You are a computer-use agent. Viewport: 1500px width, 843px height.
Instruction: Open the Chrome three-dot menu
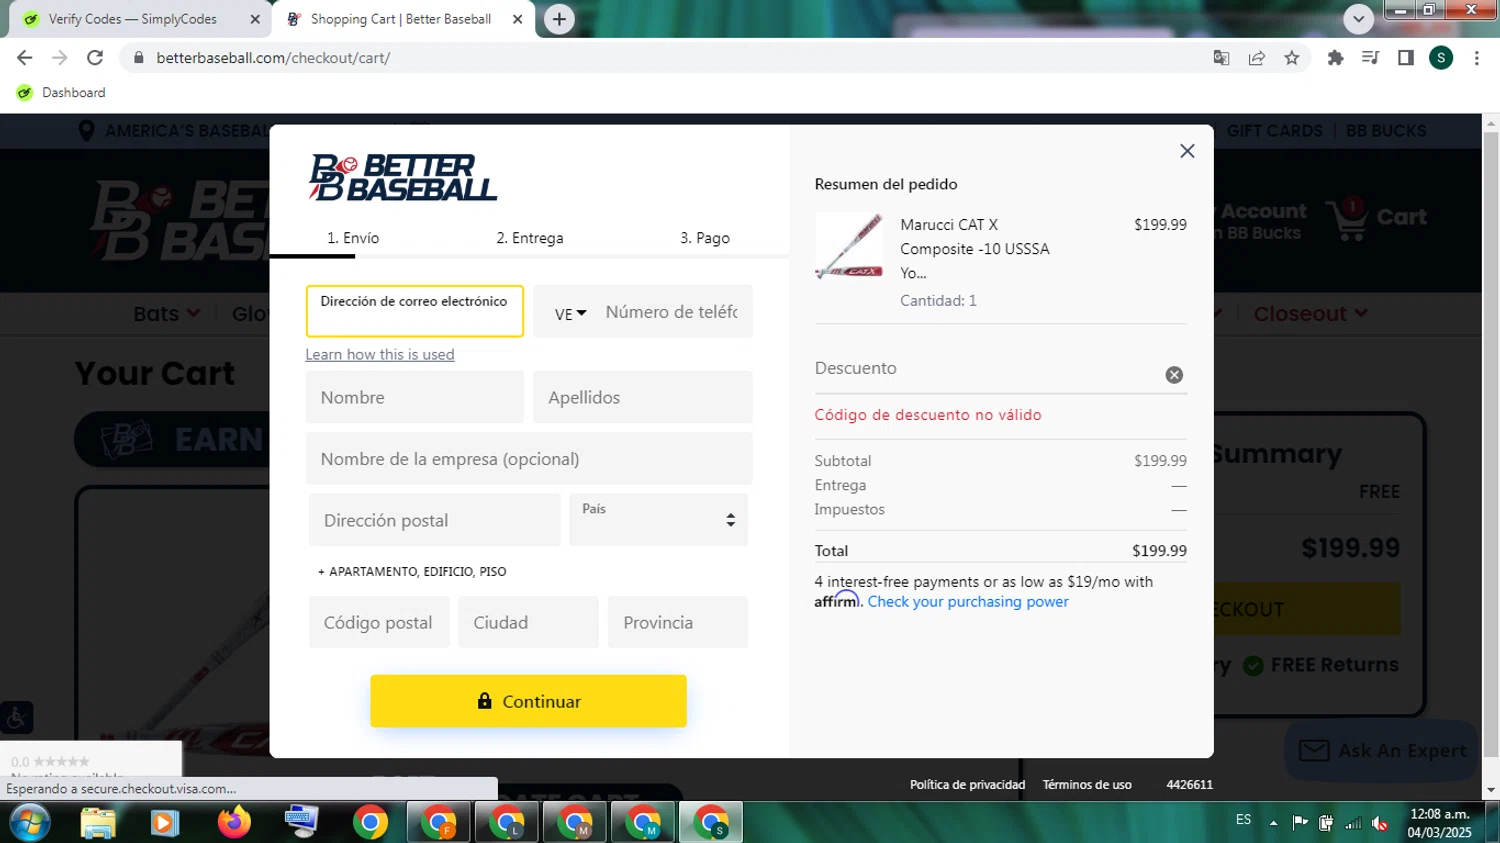coord(1477,58)
